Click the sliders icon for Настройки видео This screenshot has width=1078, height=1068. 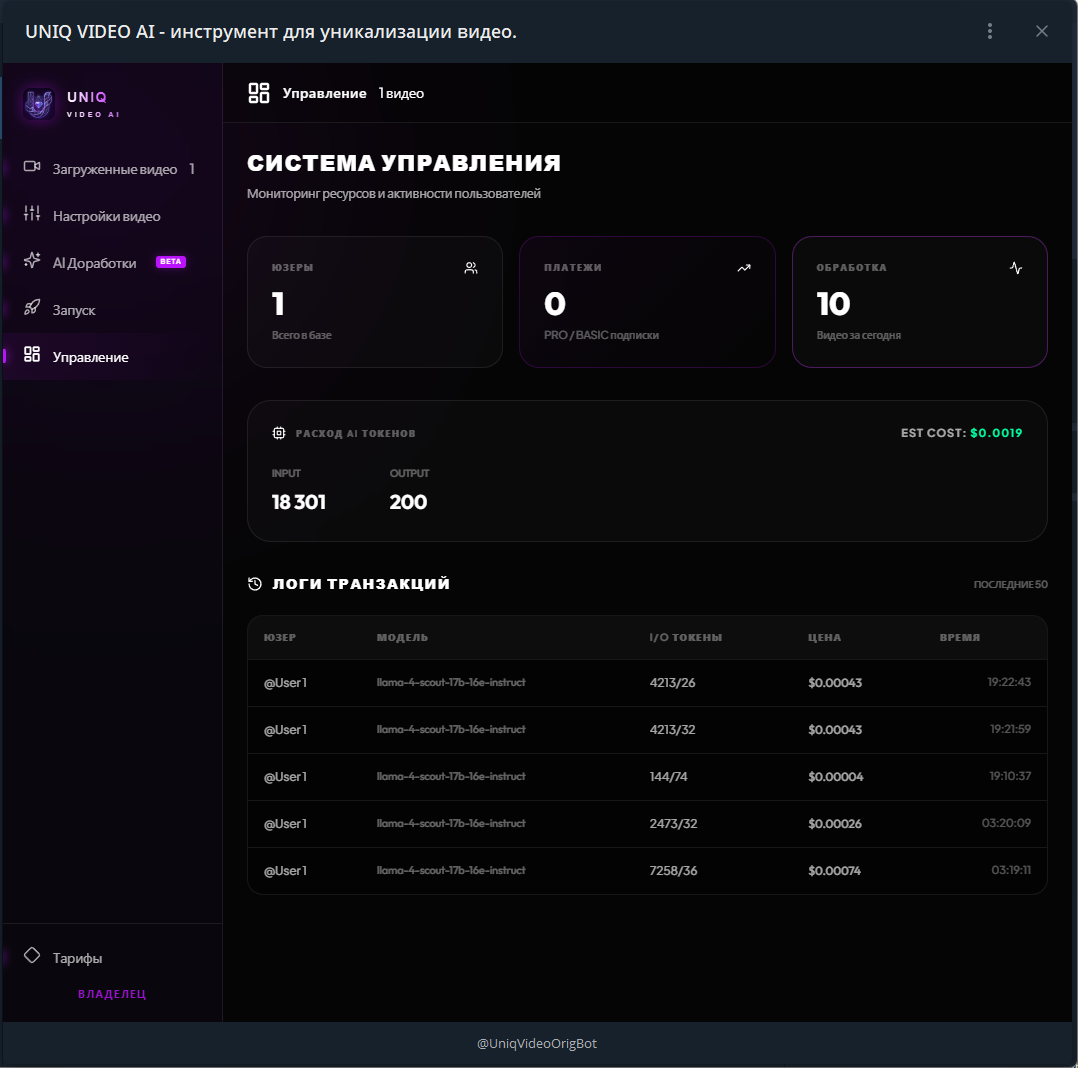click(32, 214)
